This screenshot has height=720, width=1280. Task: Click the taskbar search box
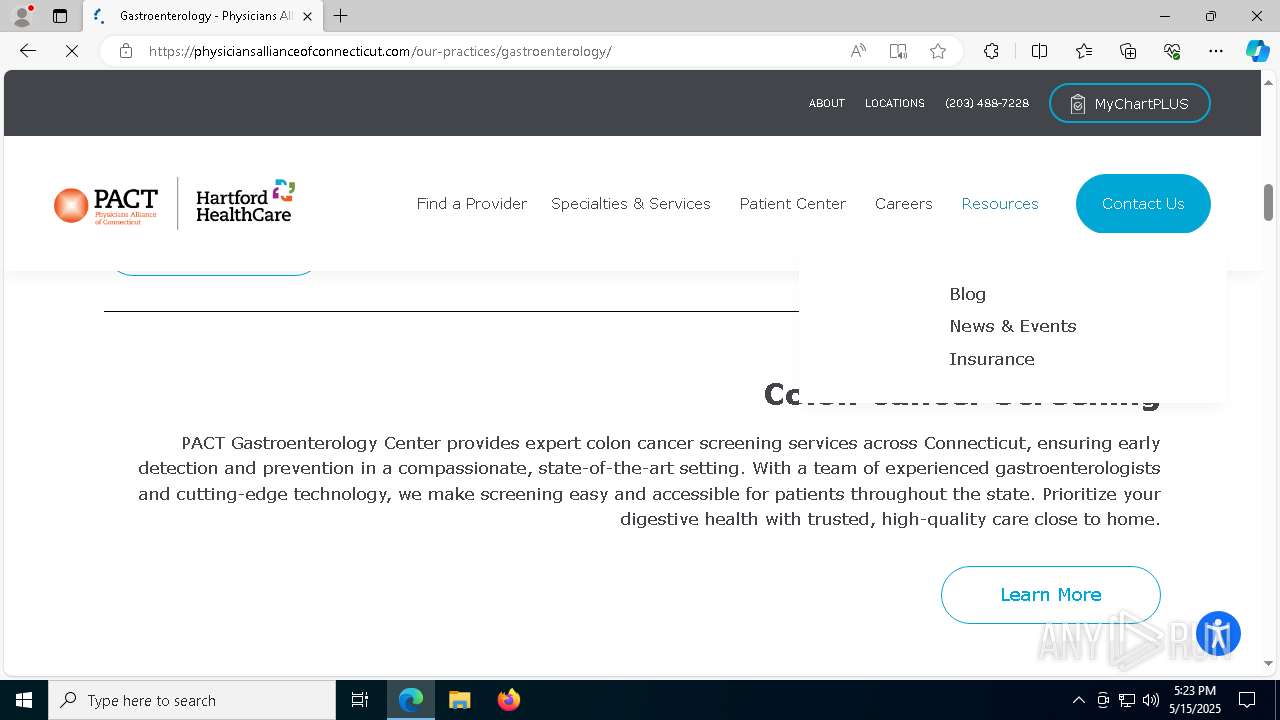(192, 700)
